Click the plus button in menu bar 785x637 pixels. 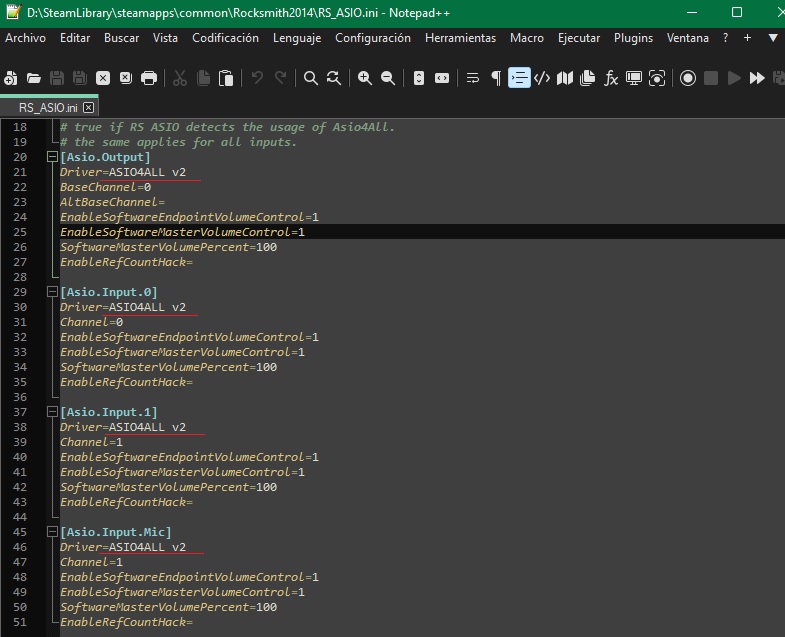[x=747, y=38]
